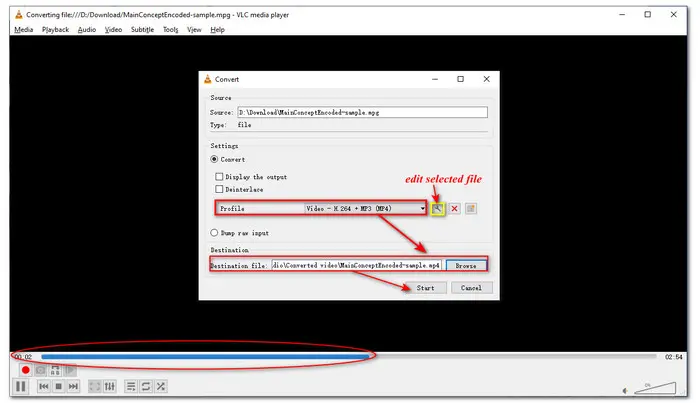Click the Source path field

(x=362, y=112)
